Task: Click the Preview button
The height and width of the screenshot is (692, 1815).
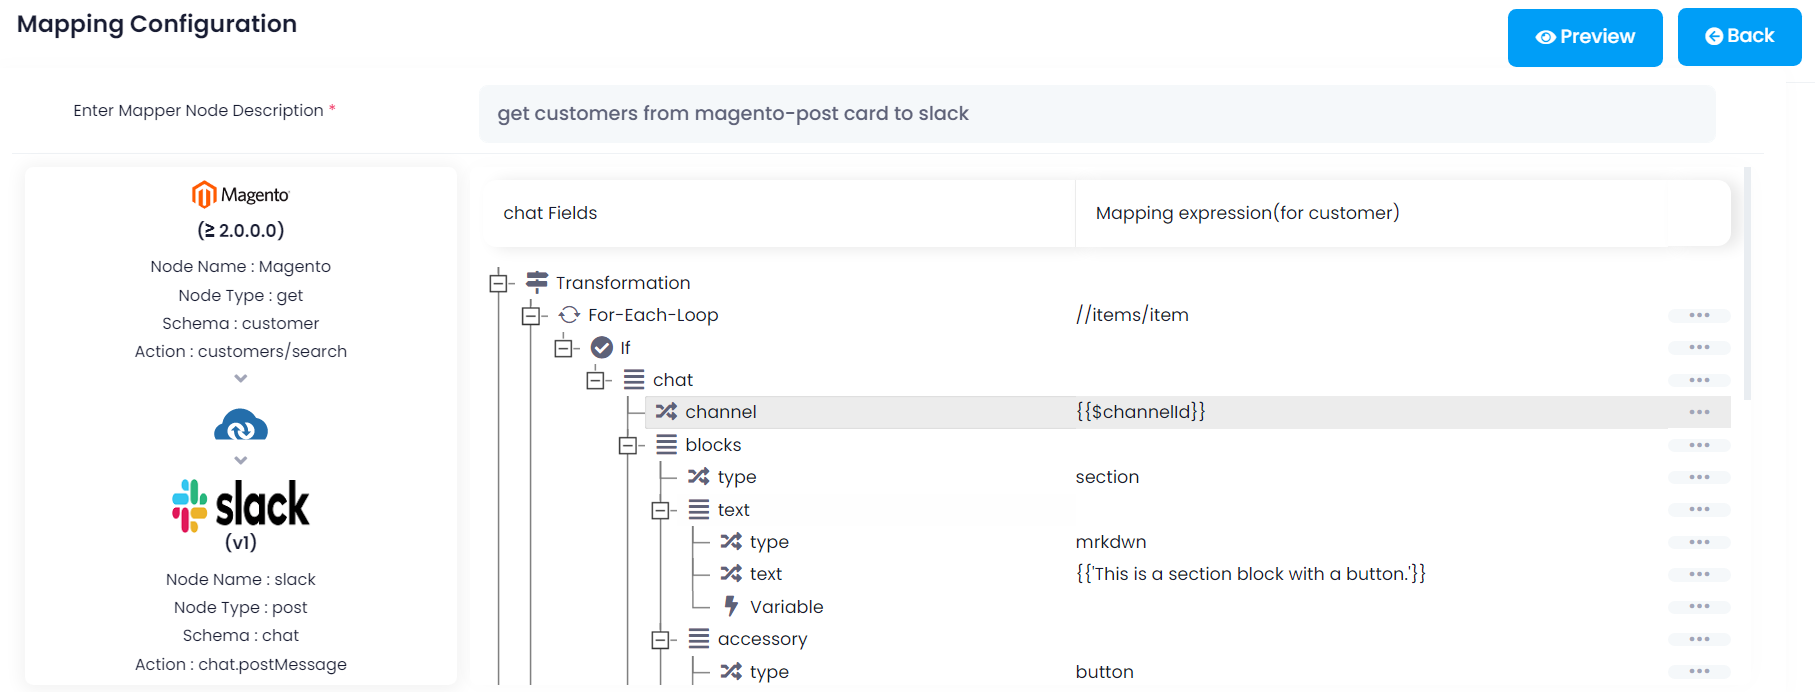Action: pos(1584,37)
